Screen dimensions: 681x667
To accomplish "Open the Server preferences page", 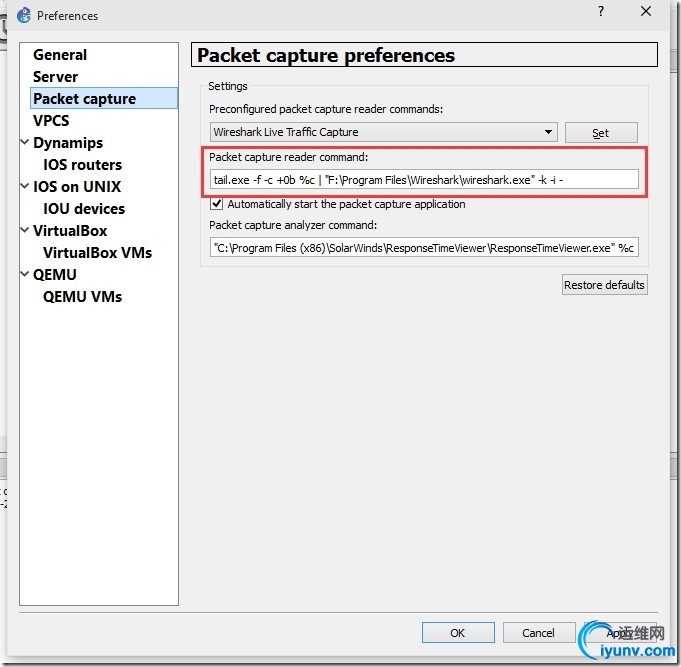I will [x=56, y=76].
